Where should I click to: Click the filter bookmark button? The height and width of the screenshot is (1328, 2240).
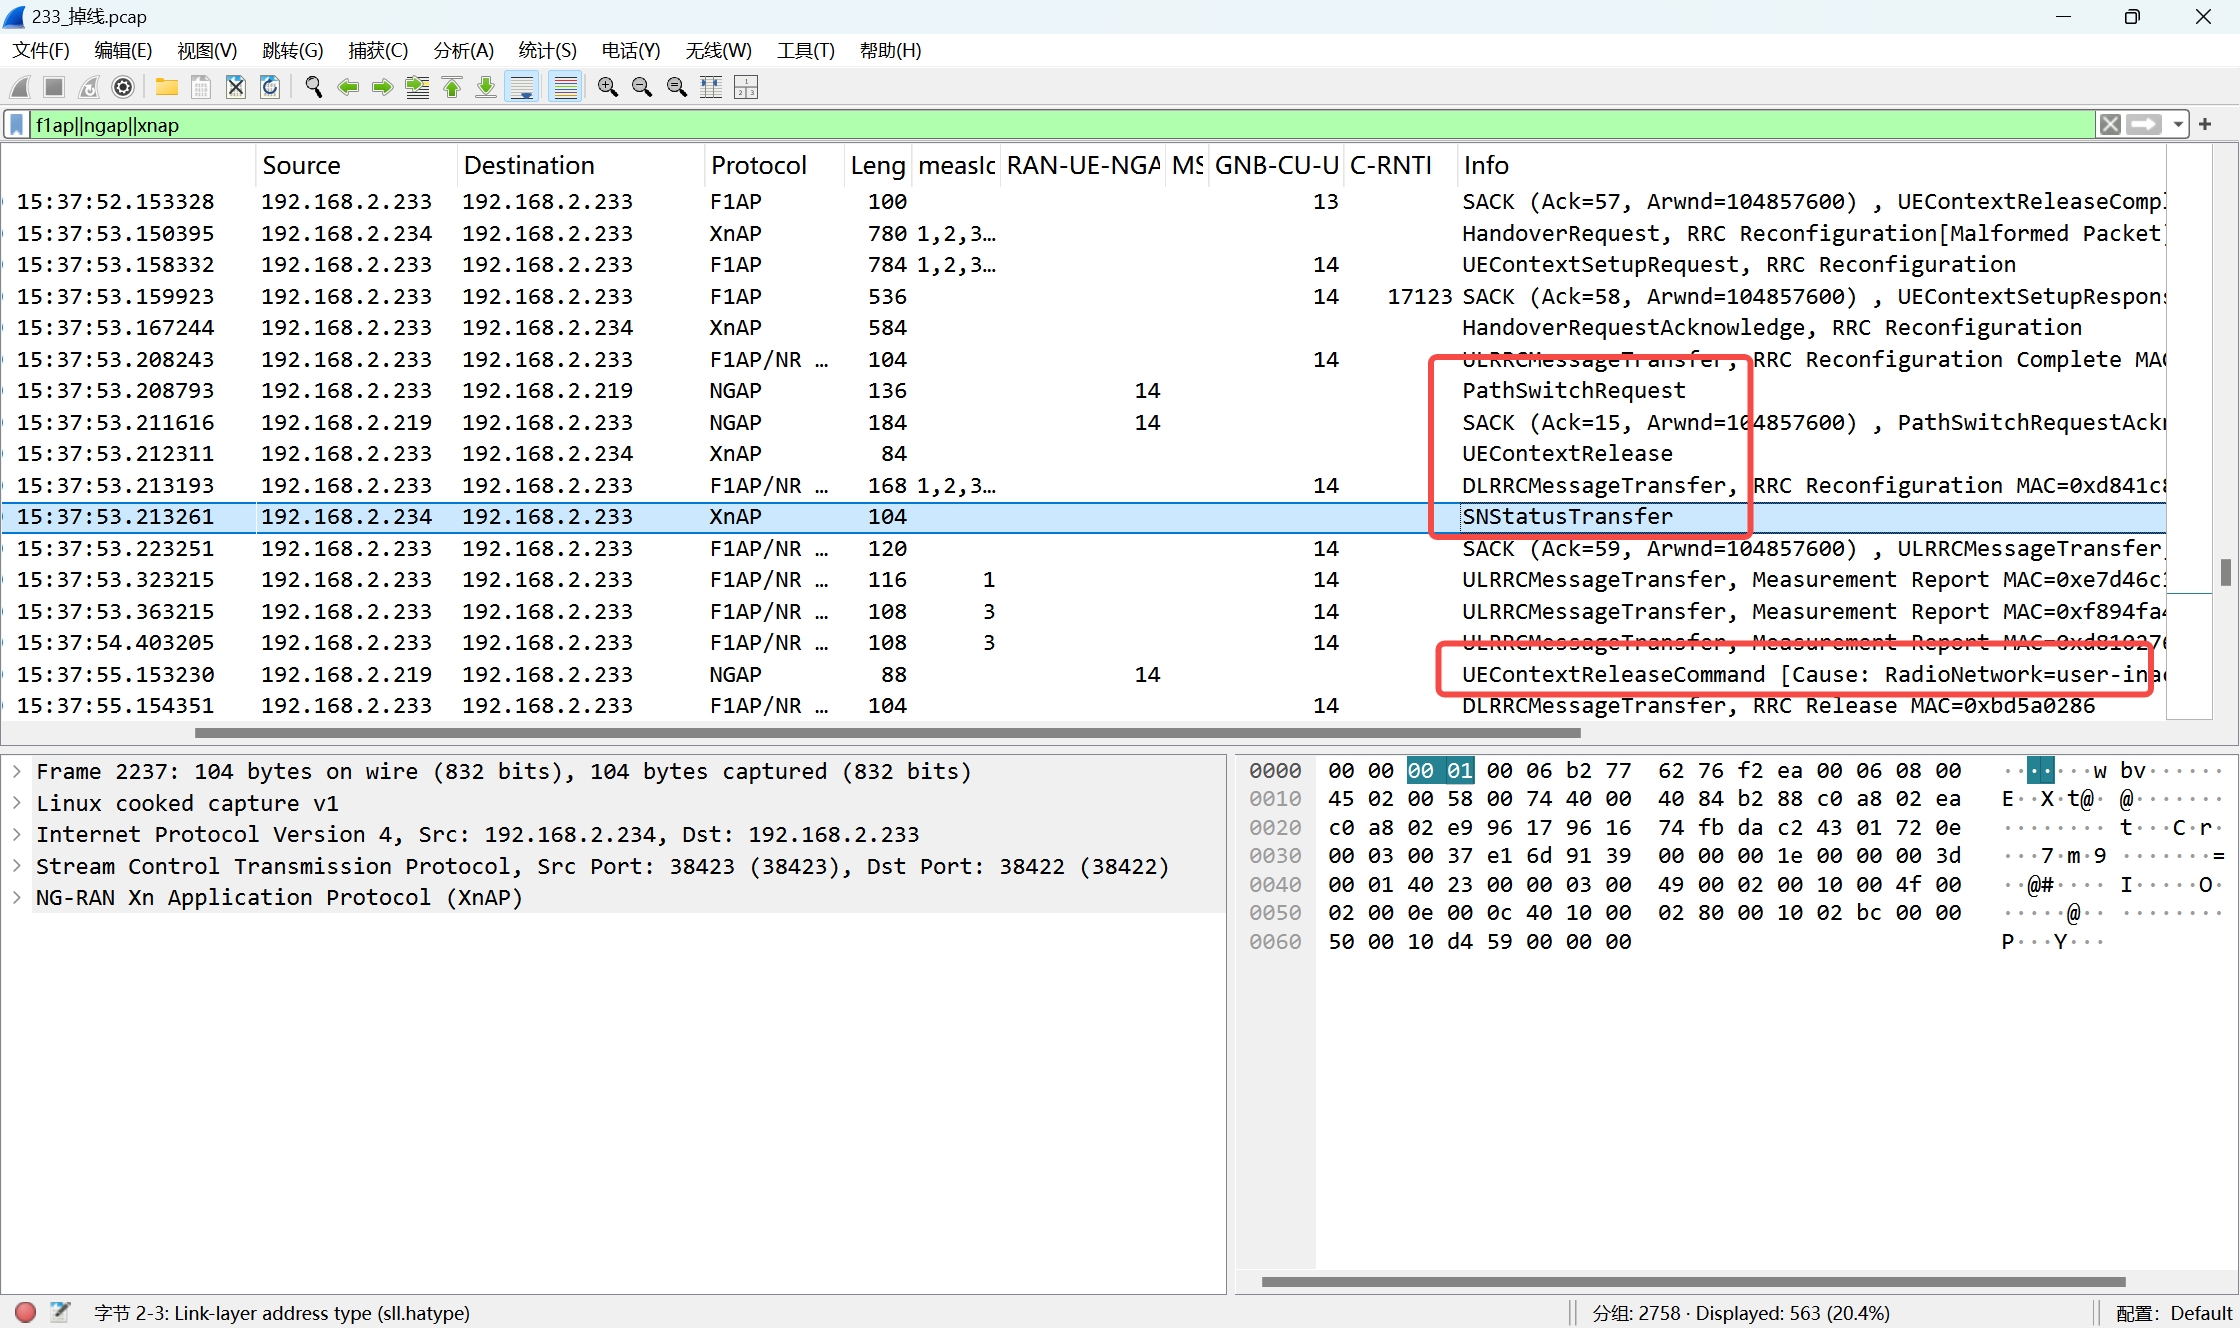coord(17,125)
